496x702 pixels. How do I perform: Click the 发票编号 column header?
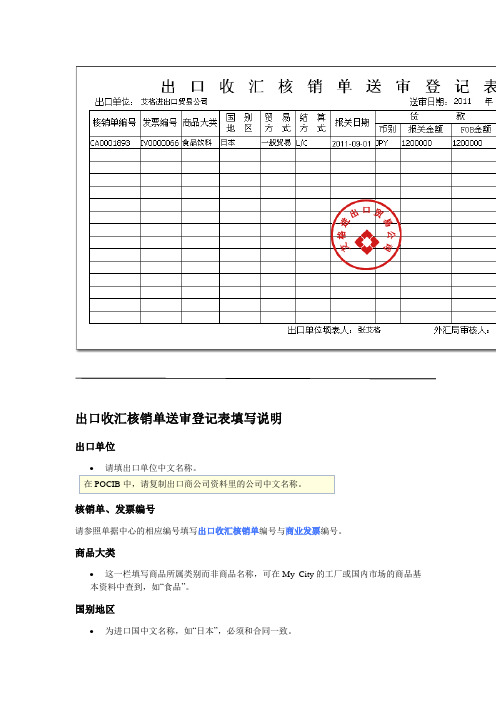coord(160,122)
